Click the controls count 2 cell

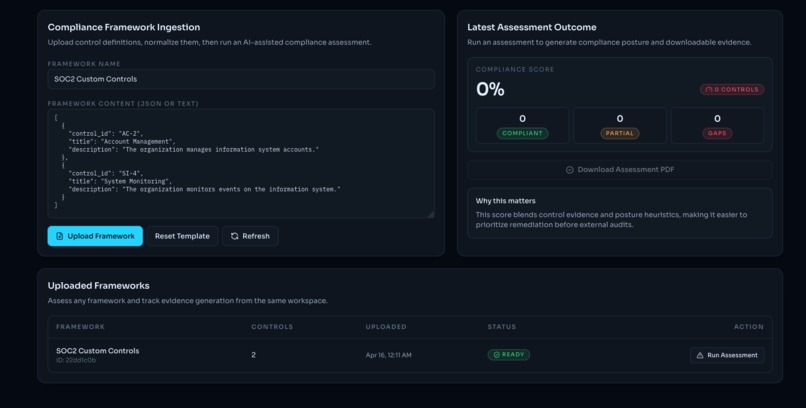pos(253,355)
